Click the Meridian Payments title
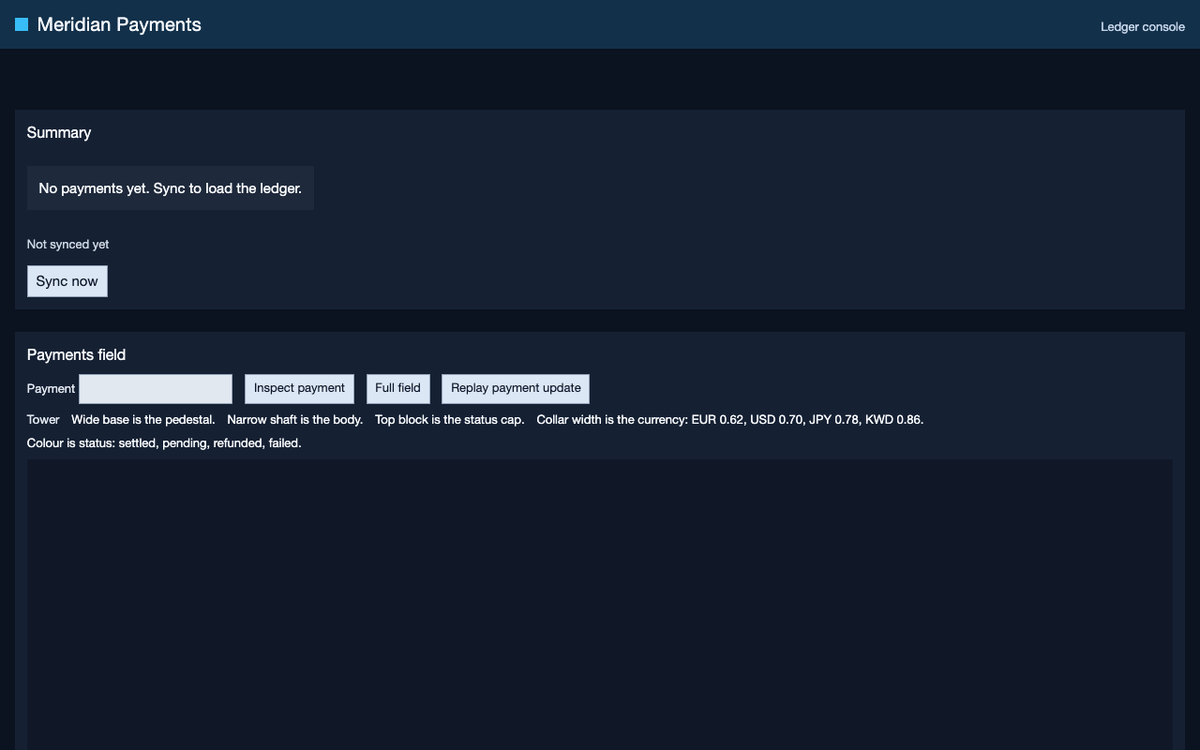This screenshot has height=750, width=1200. (x=119, y=24)
